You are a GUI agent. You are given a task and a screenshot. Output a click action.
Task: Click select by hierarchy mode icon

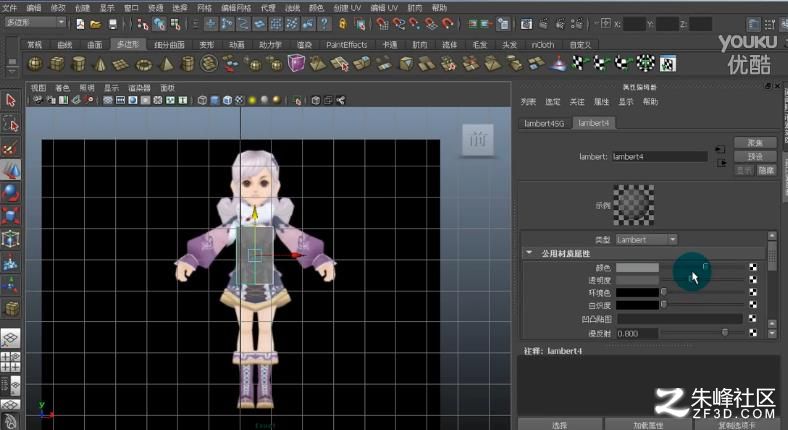pos(143,24)
